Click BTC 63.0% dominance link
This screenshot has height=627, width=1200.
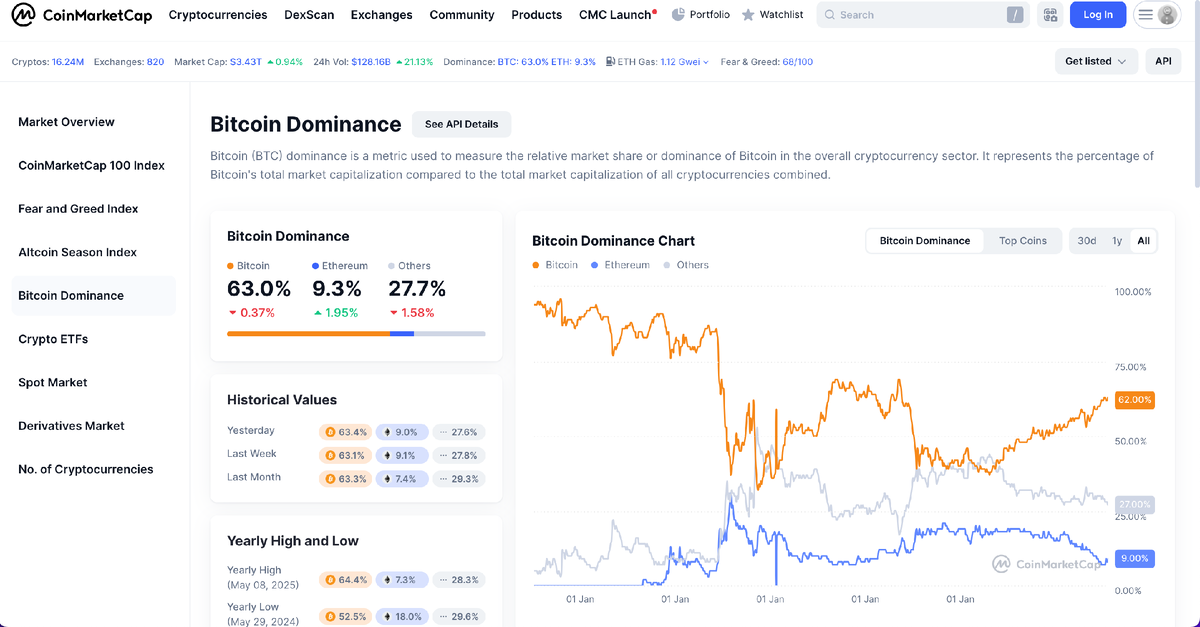(523, 62)
